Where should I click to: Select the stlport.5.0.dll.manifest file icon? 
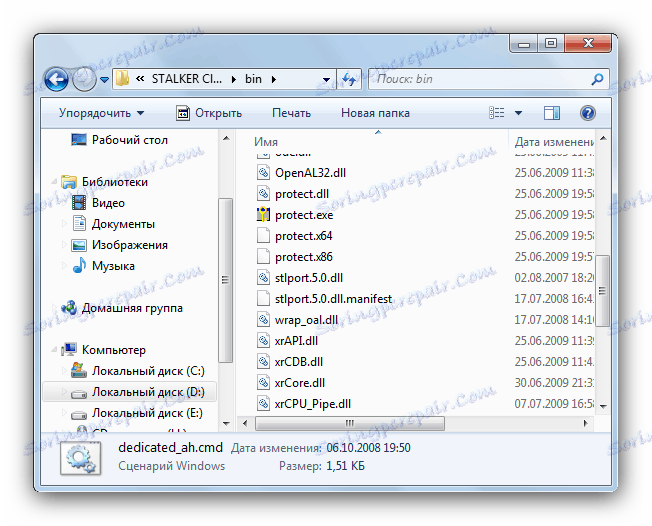(263, 299)
